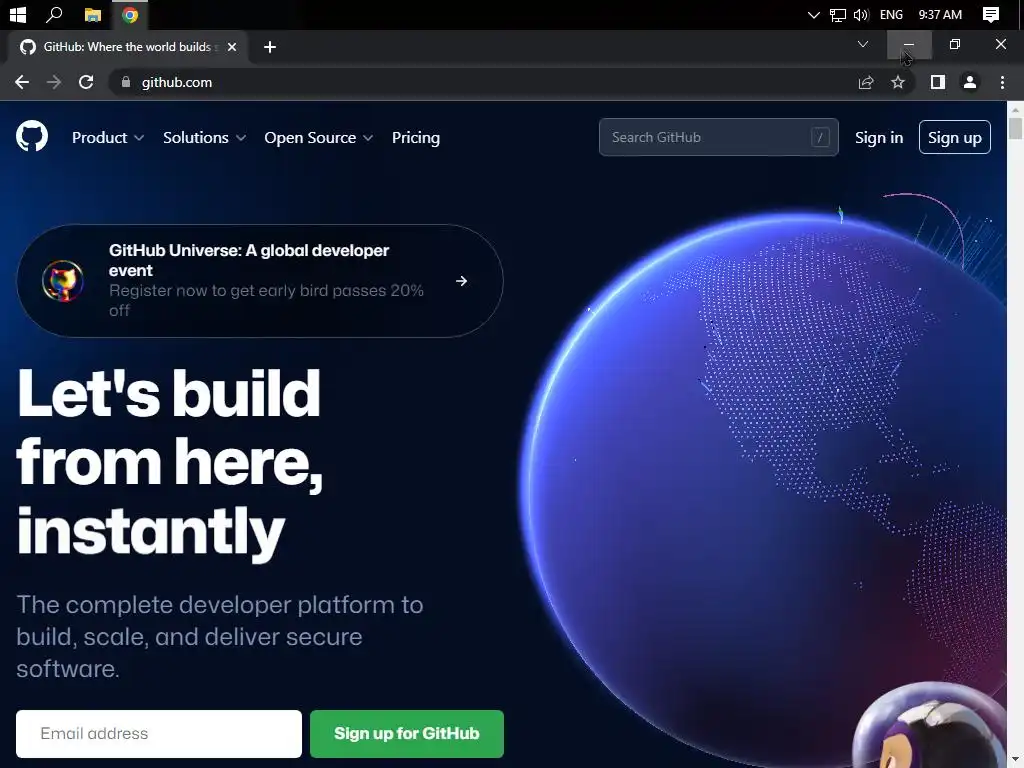Click the Universe Octocat badge icon
This screenshot has width=1024, height=768.
[63, 281]
